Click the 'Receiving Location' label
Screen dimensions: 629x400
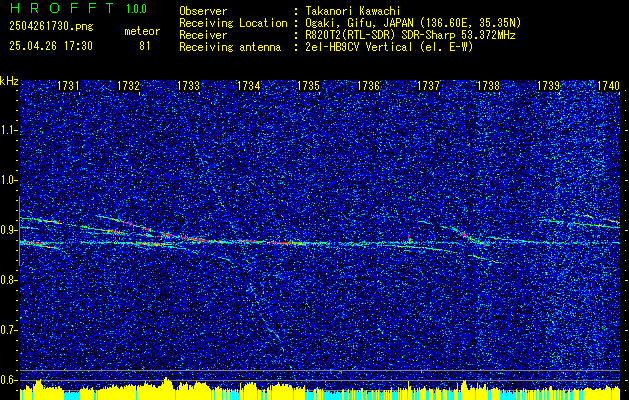point(233,23)
